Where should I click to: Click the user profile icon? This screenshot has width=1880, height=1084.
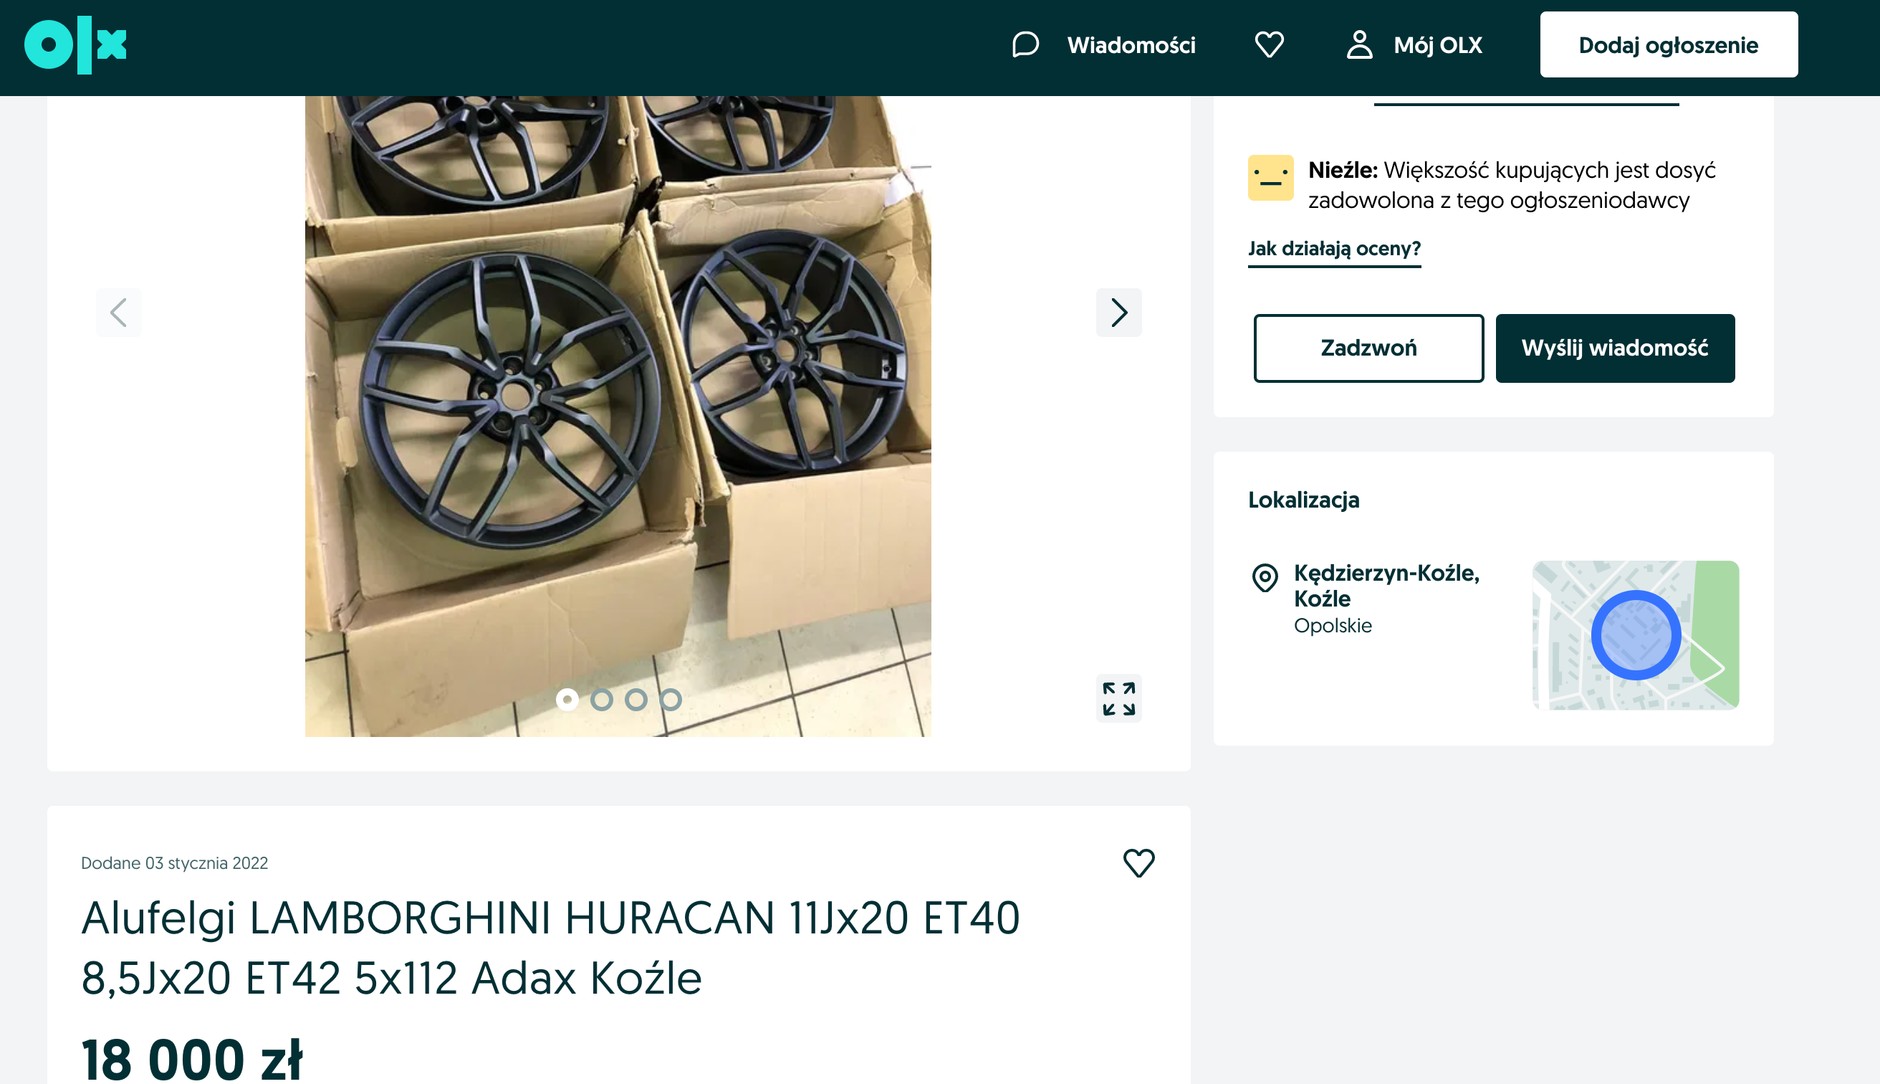pos(1359,45)
